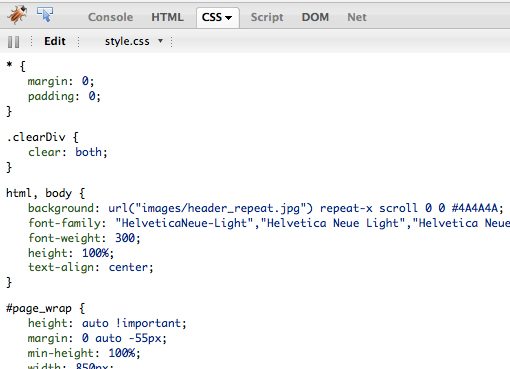The height and width of the screenshot is (369, 510).
Task: Switch to the Console tab
Action: tap(110, 17)
